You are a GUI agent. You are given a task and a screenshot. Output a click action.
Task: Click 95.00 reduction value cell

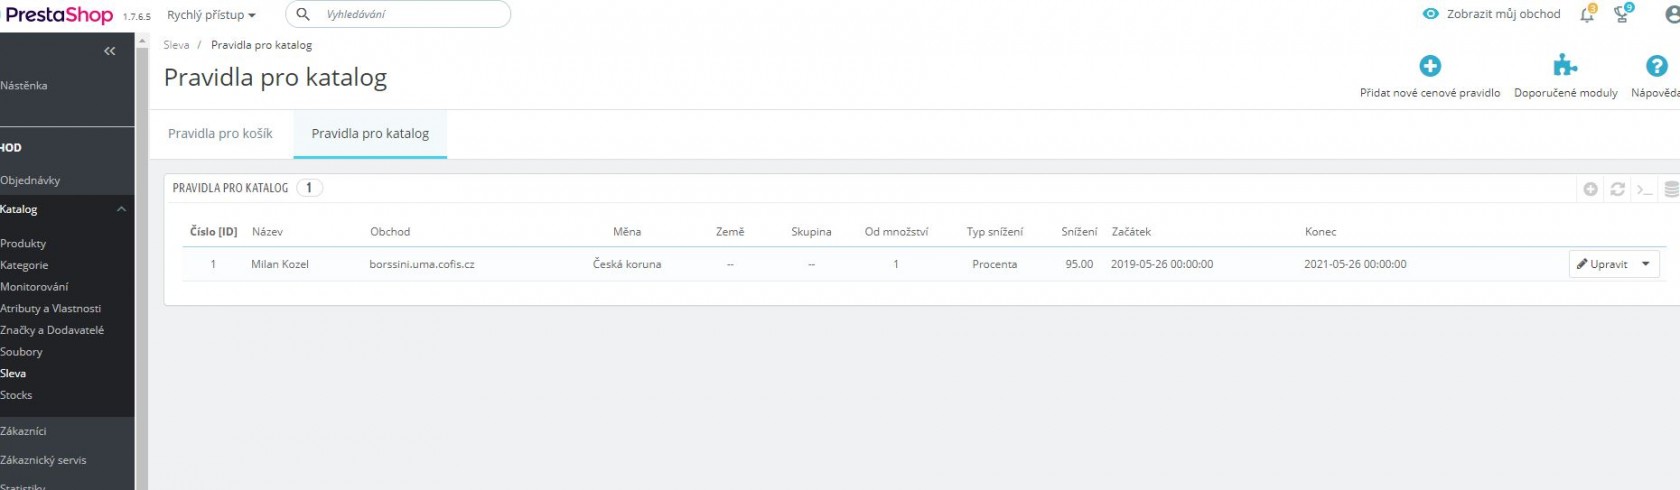pos(1079,265)
